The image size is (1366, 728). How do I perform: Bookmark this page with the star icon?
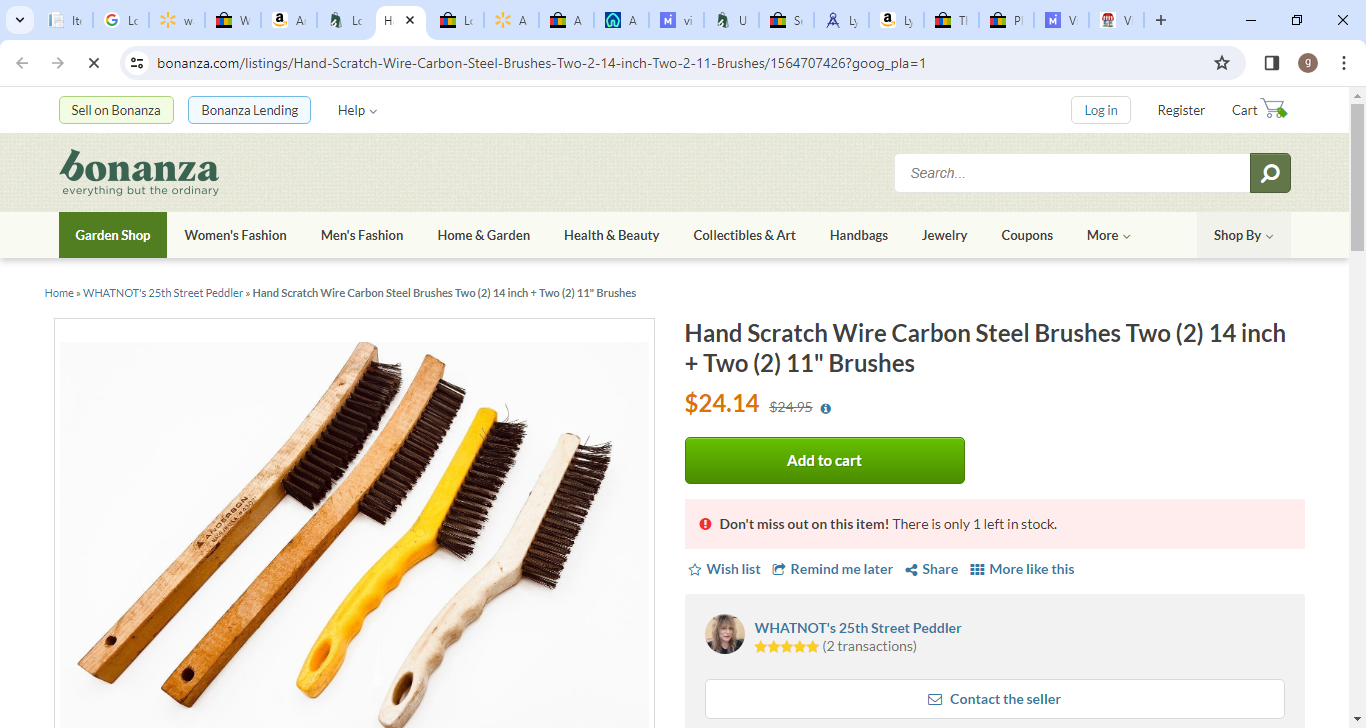(1222, 63)
